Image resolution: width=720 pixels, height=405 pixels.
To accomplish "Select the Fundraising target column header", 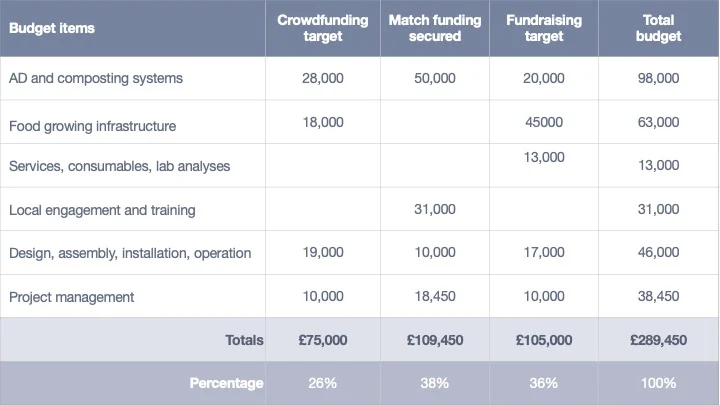I will pos(544,28).
